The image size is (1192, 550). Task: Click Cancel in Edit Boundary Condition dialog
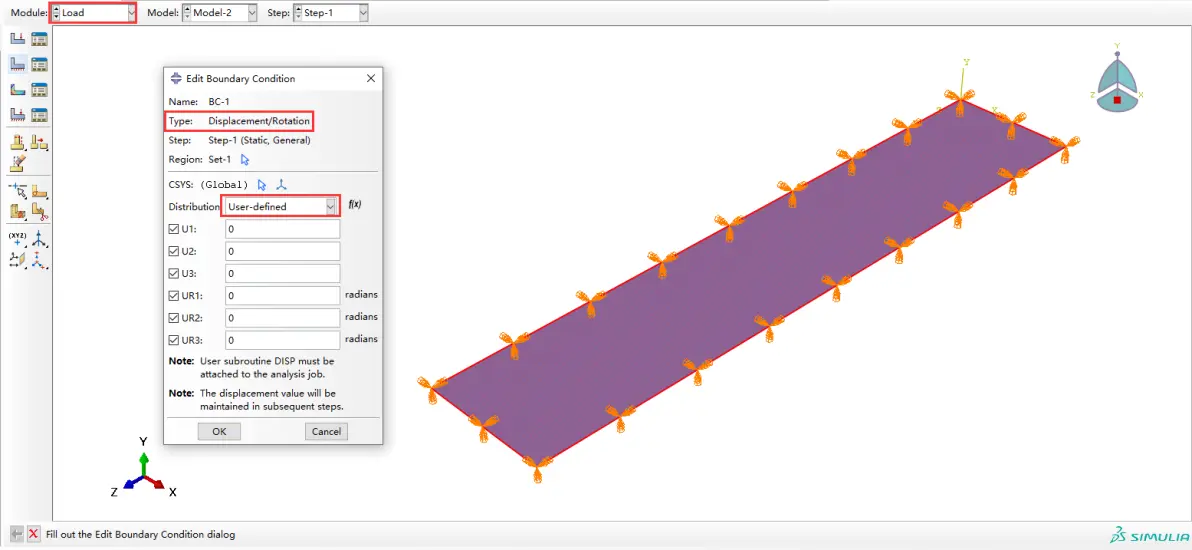pyautogui.click(x=326, y=431)
